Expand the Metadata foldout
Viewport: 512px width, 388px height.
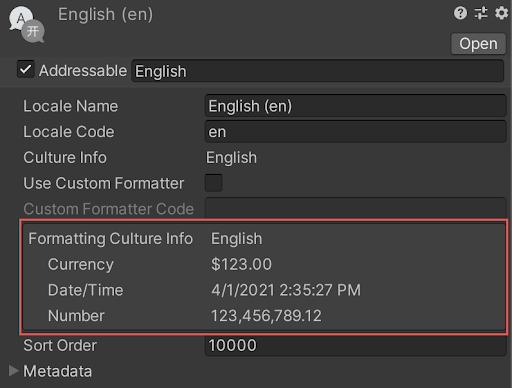(x=13, y=371)
